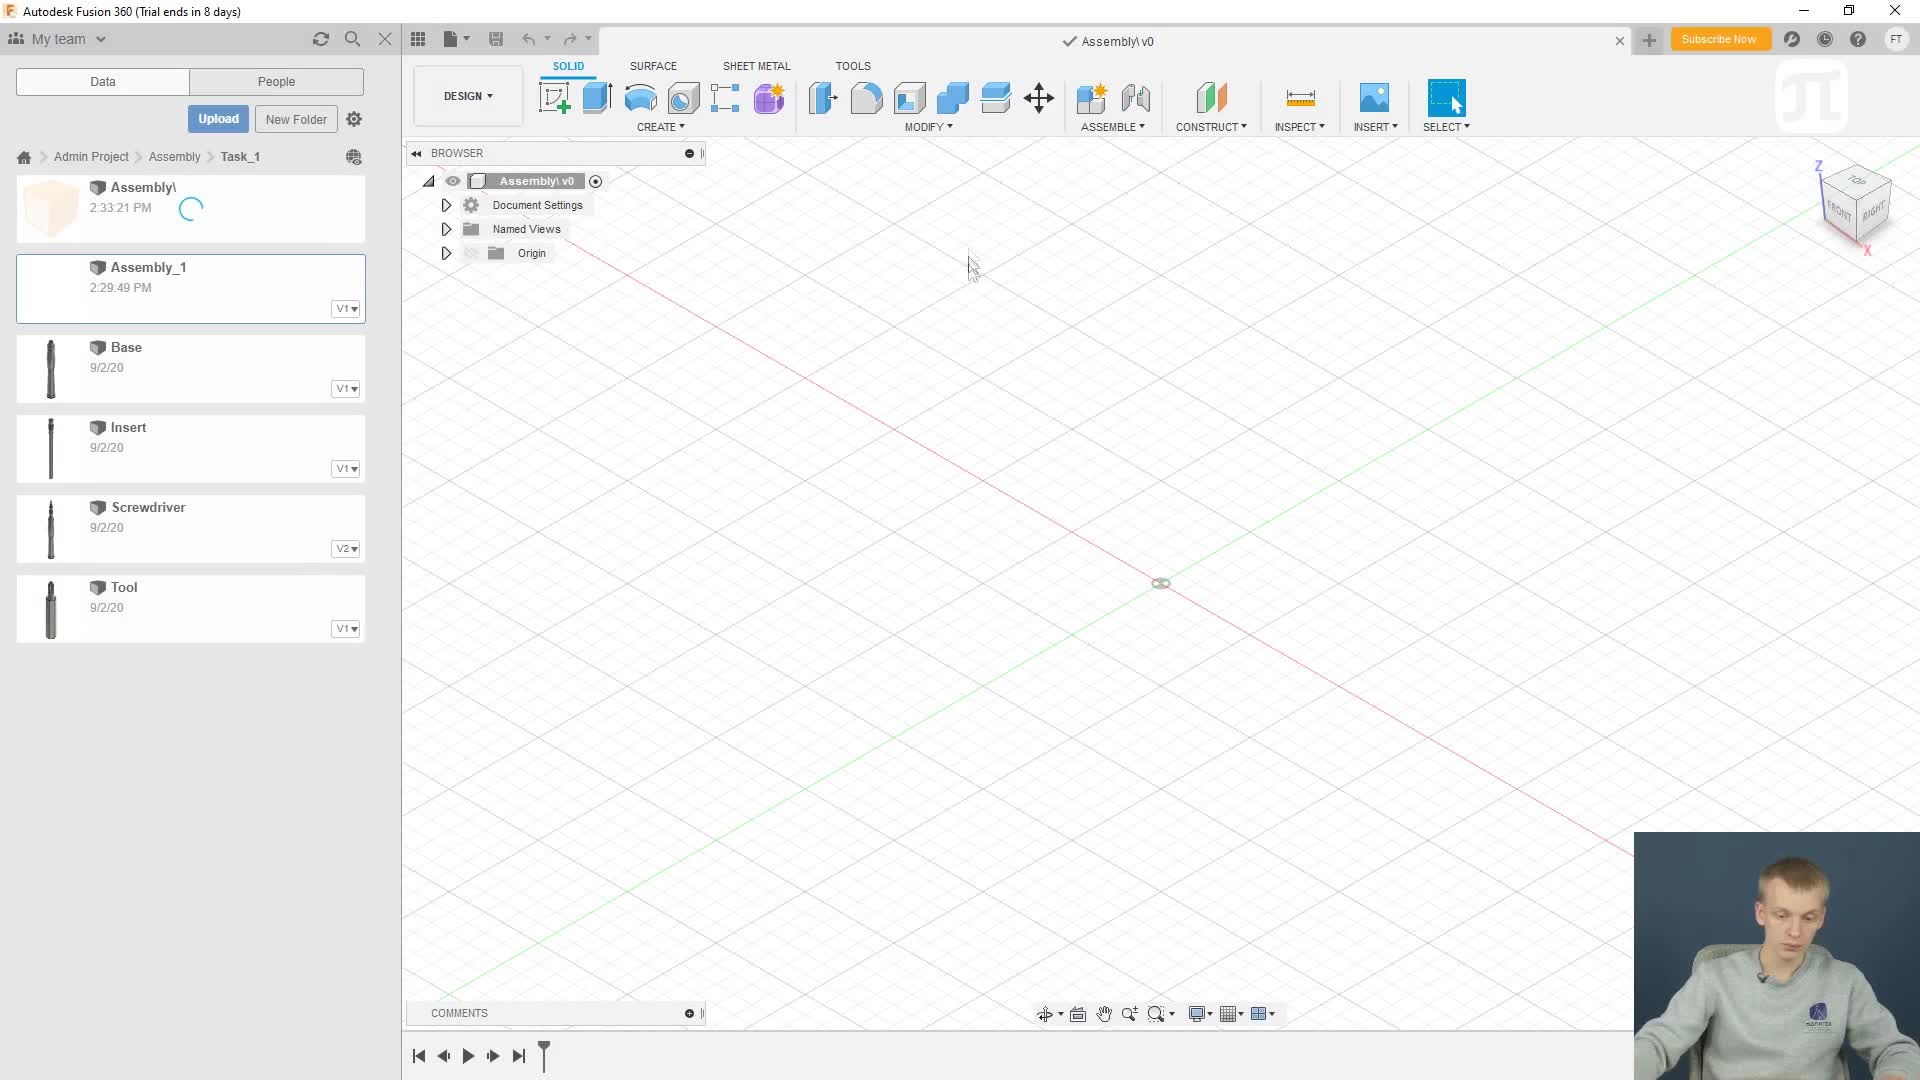Viewport: 1920px width, 1080px height.
Task: Select the Extrude tool
Action: 597,98
